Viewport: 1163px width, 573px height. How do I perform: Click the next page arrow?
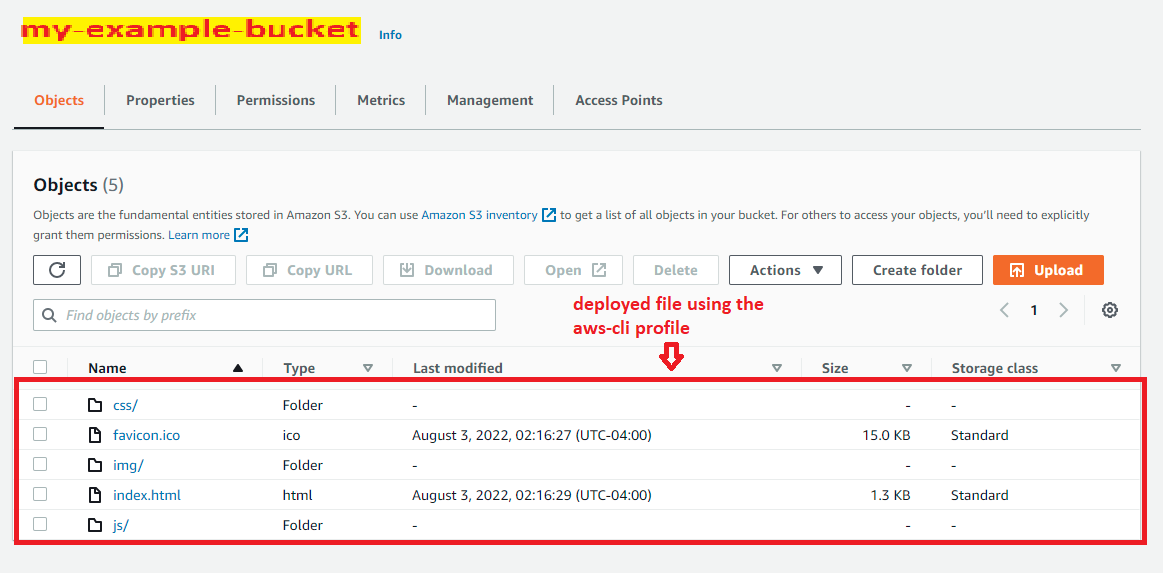point(1064,310)
